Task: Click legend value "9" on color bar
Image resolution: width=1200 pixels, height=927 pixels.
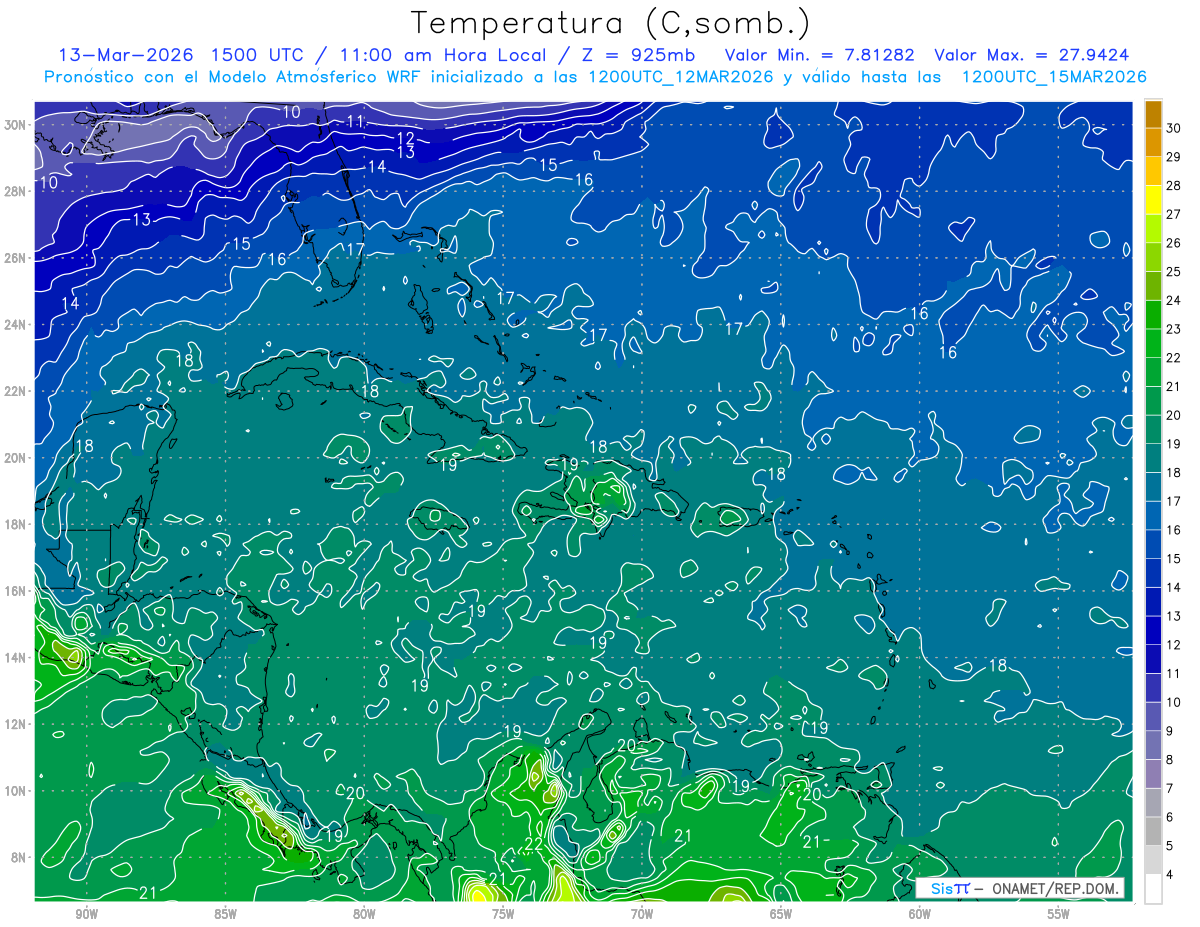Action: (x=1170, y=731)
